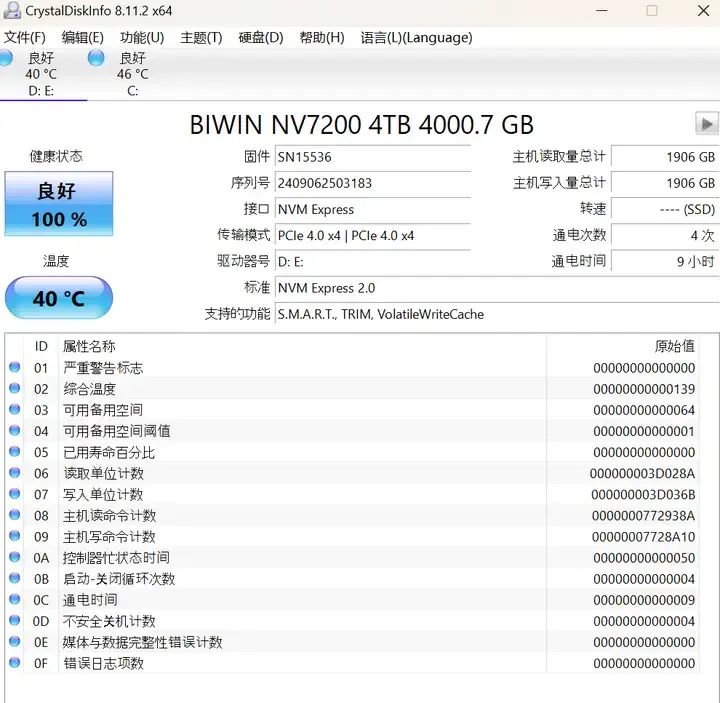The height and width of the screenshot is (703, 720).
Task: Click status icon for 0E 媒体与数据完整性错误计数
Action: [x=15, y=641]
